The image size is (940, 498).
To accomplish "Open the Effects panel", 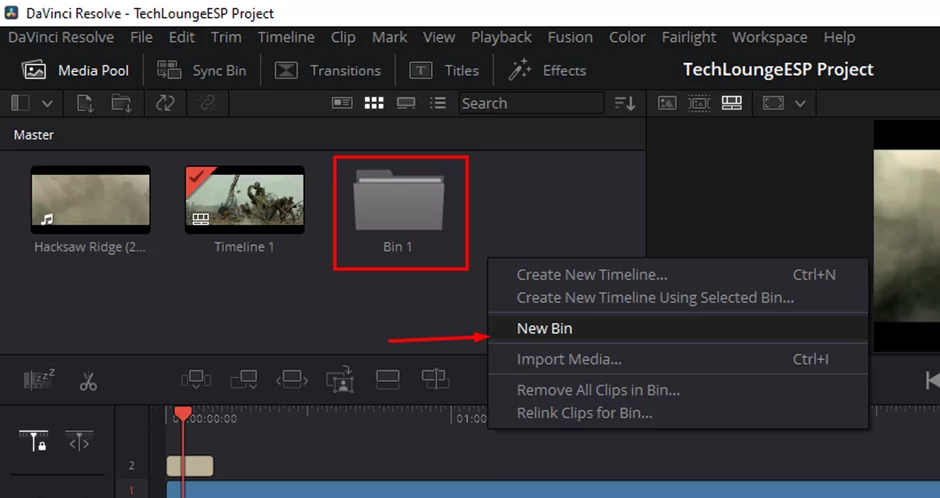I will click(x=547, y=71).
